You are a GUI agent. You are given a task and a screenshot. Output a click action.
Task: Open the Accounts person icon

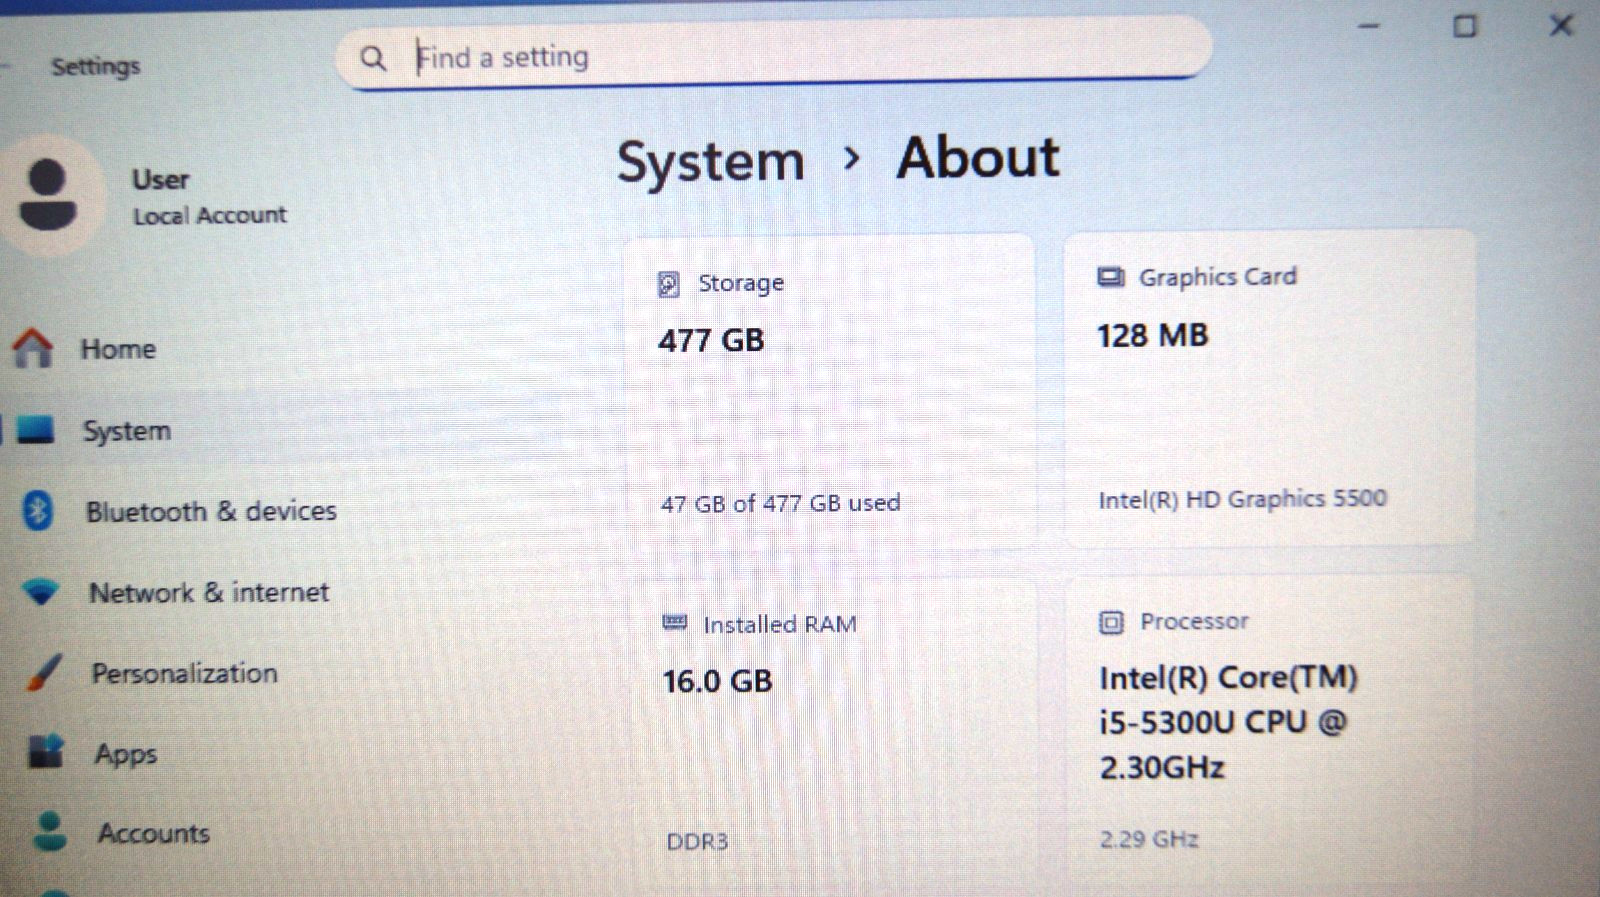click(50, 831)
